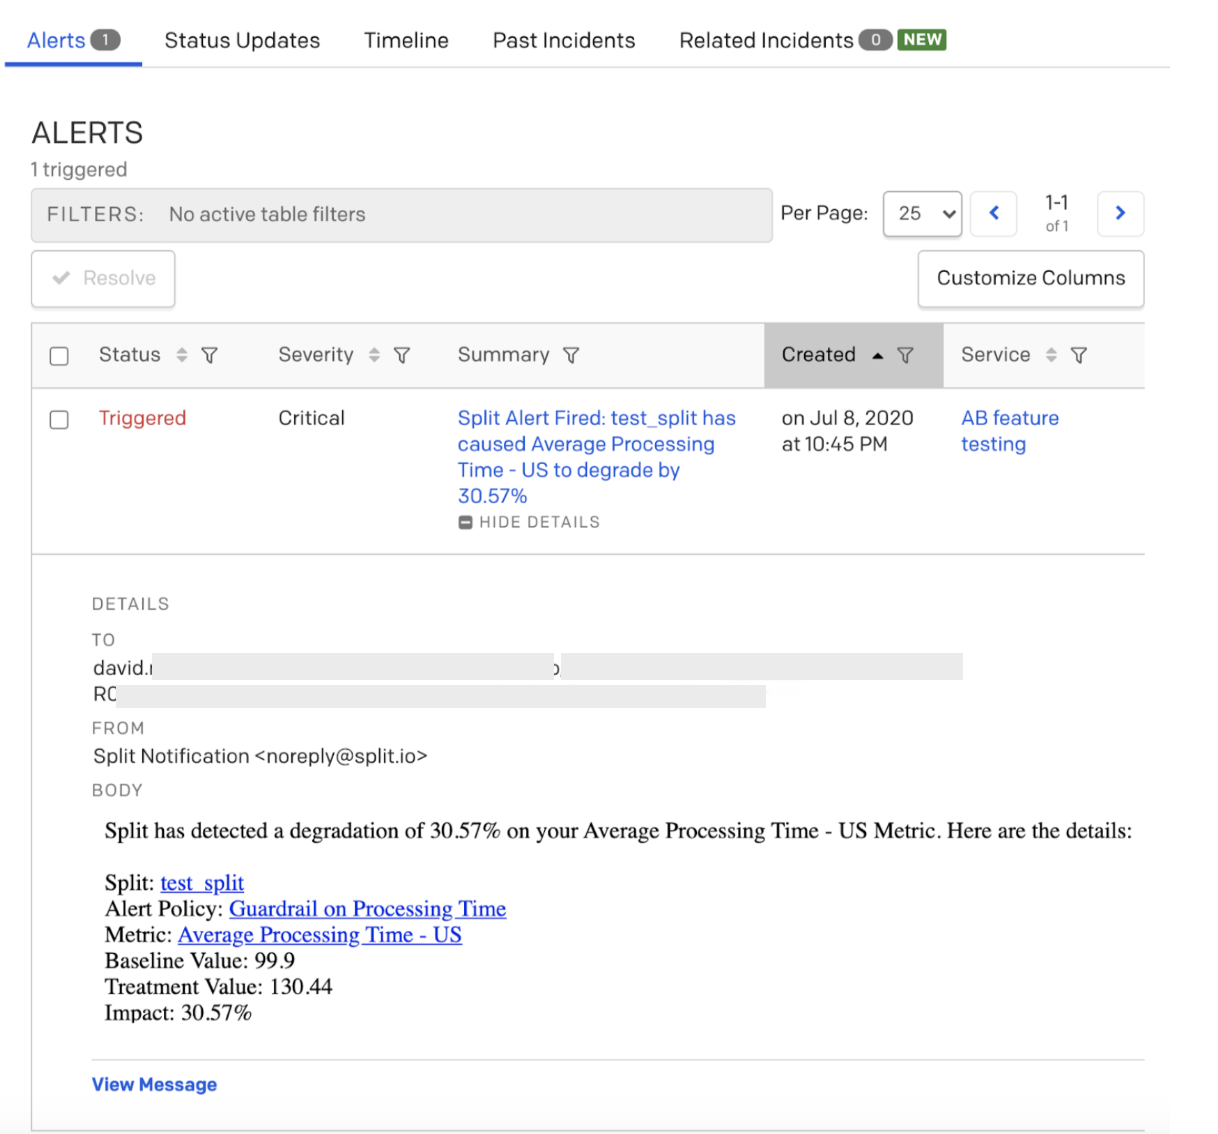Go to previous page of alerts
The image size is (1218, 1134).
pyautogui.click(x=994, y=213)
